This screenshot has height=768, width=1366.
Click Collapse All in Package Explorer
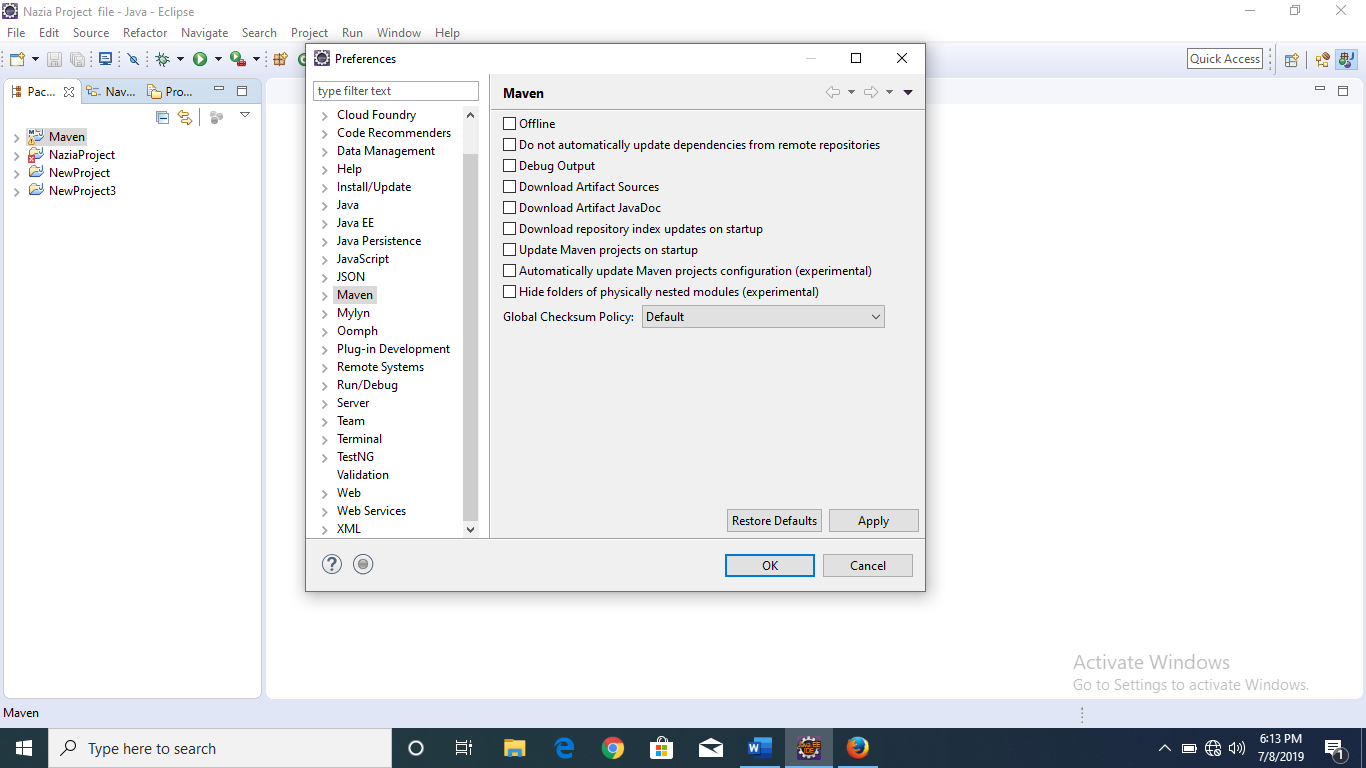163,117
